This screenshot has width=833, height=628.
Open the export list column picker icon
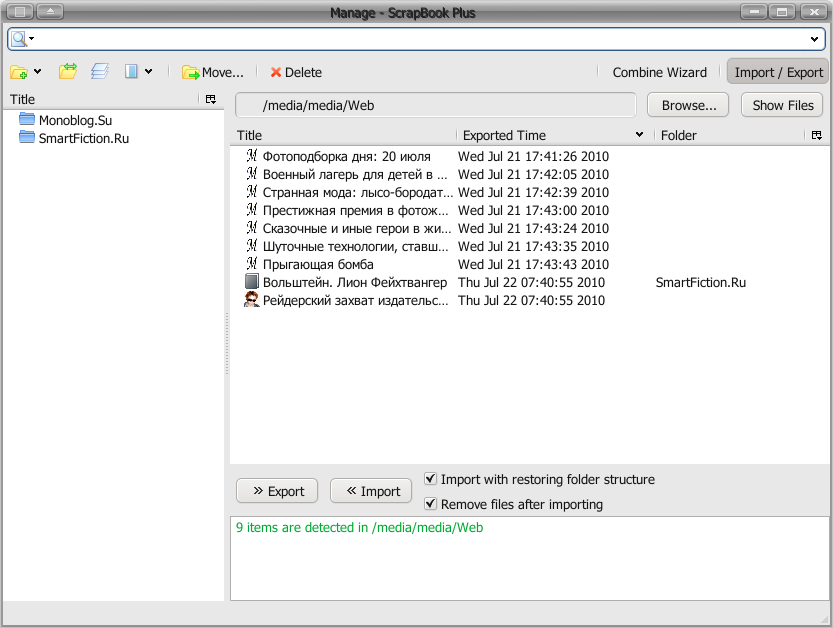(817, 135)
